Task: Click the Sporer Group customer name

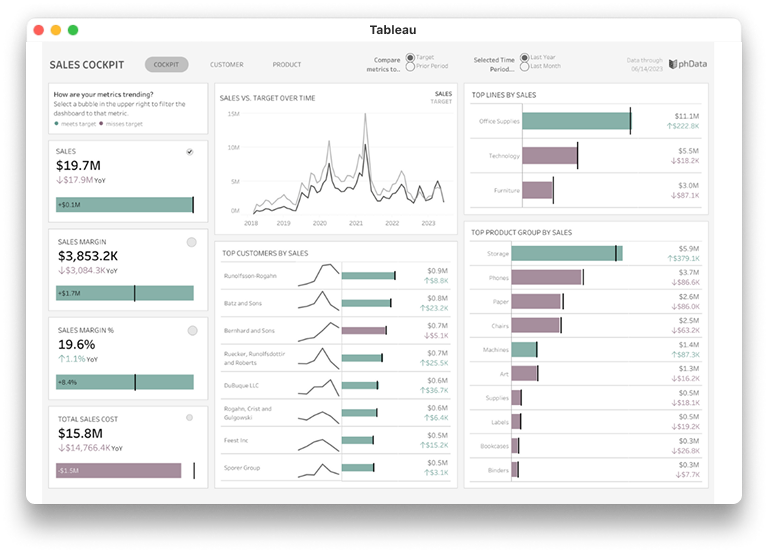Action: 242,468
